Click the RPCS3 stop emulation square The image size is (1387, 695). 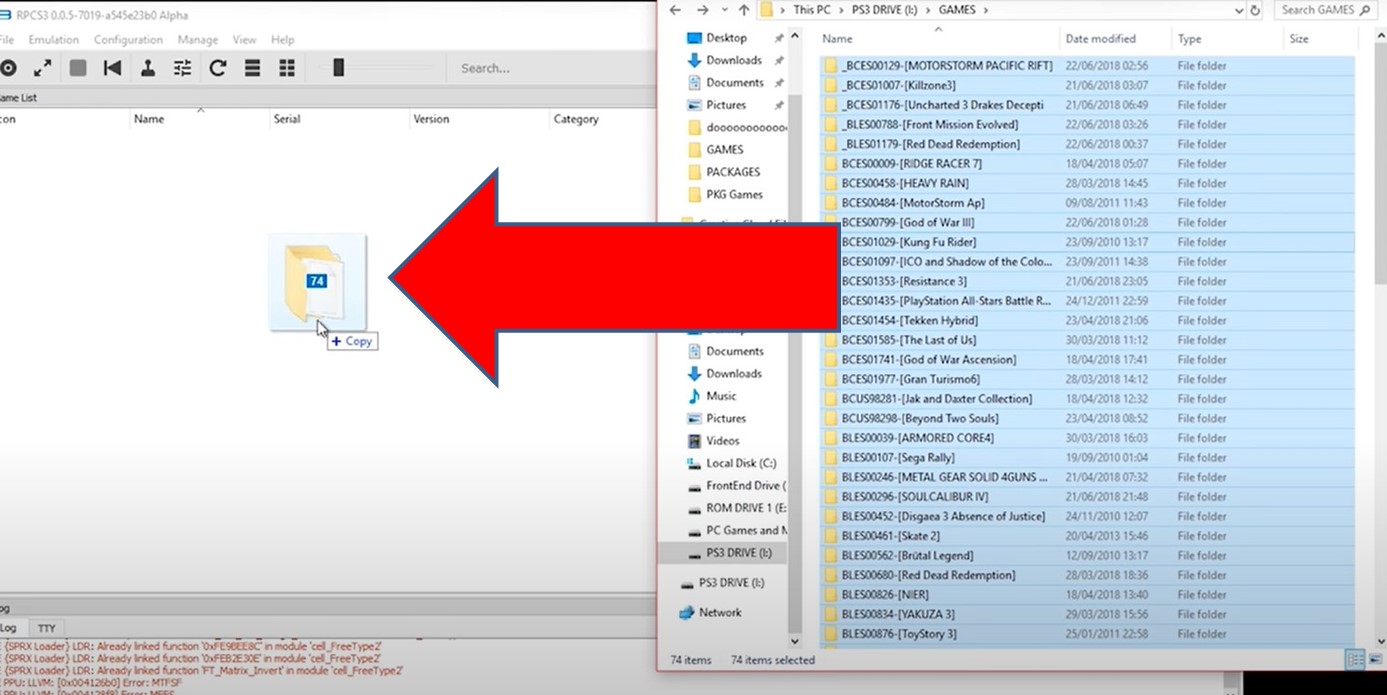[78, 68]
